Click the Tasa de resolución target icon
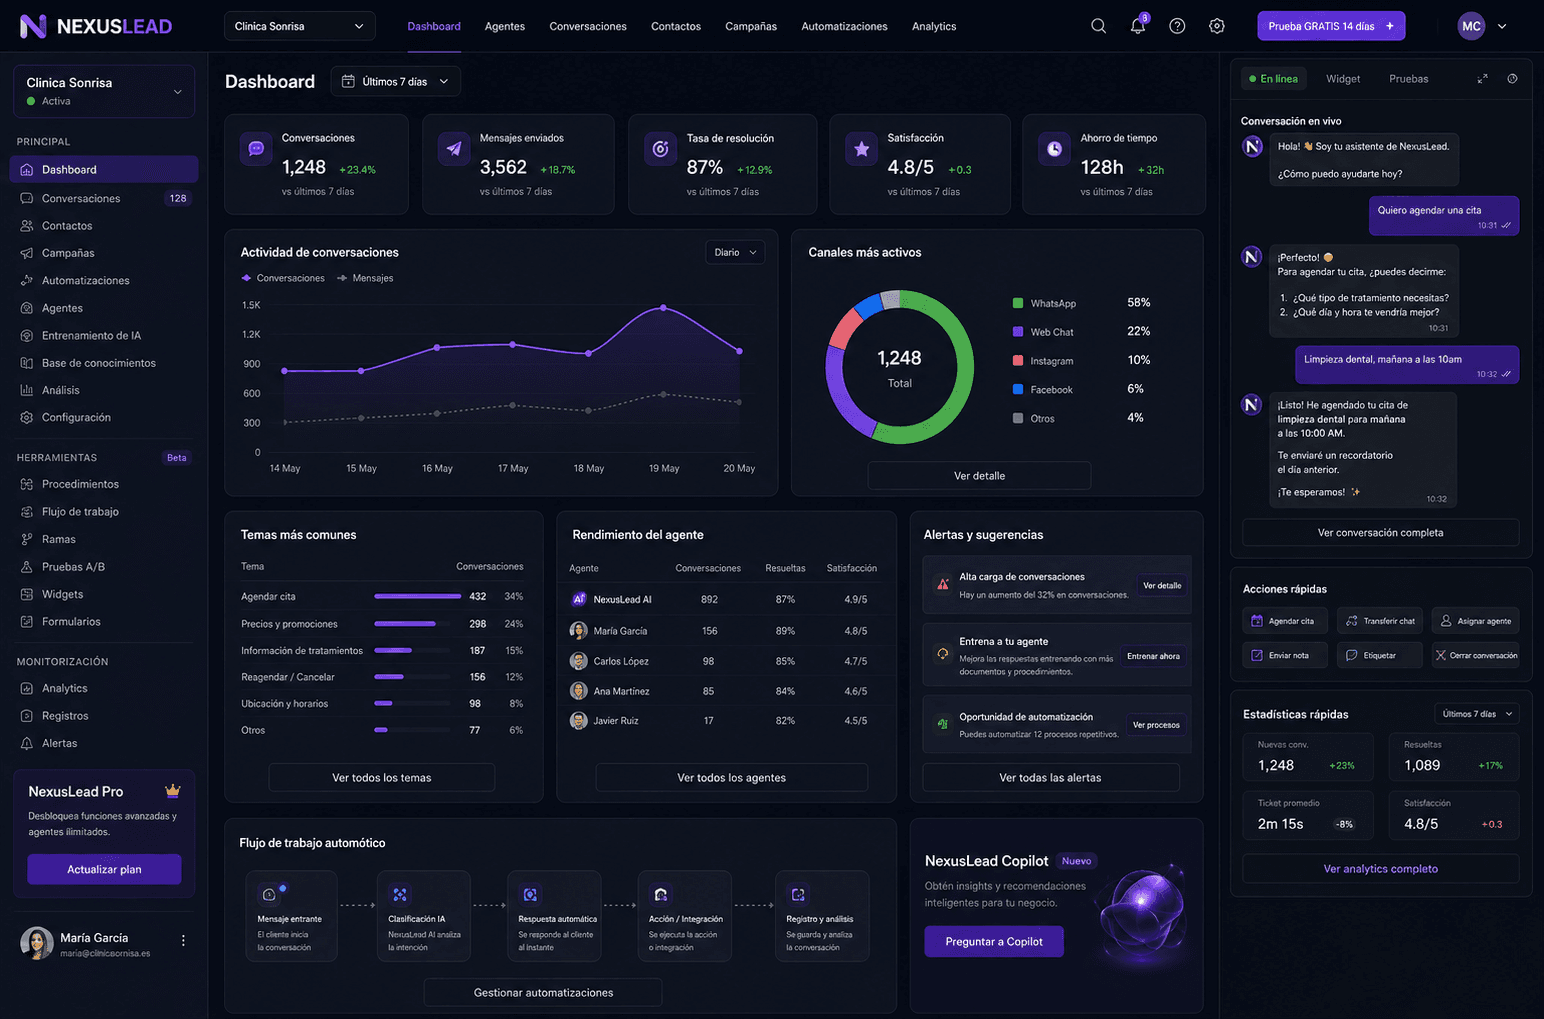The image size is (1544, 1019). click(x=660, y=148)
